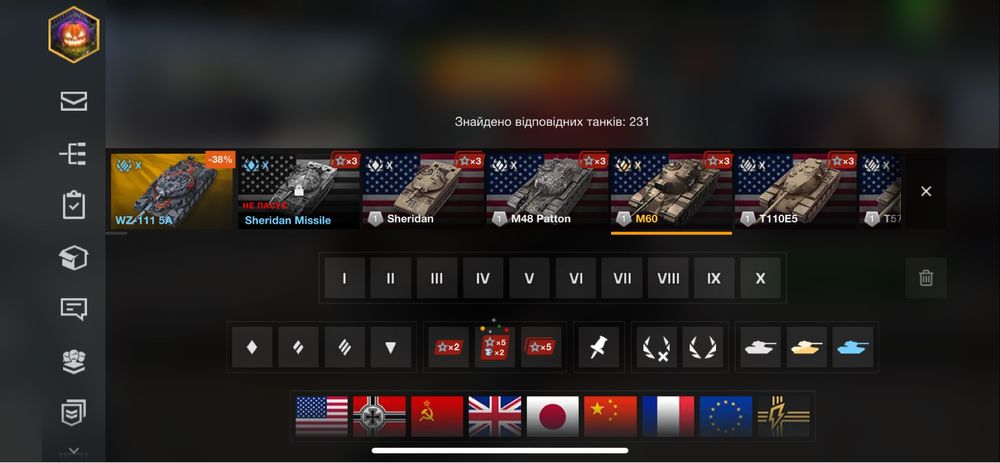This screenshot has height=463, width=1000.
Task: Expand the sidebar with bottom chevron
Action: pyautogui.click(x=74, y=451)
